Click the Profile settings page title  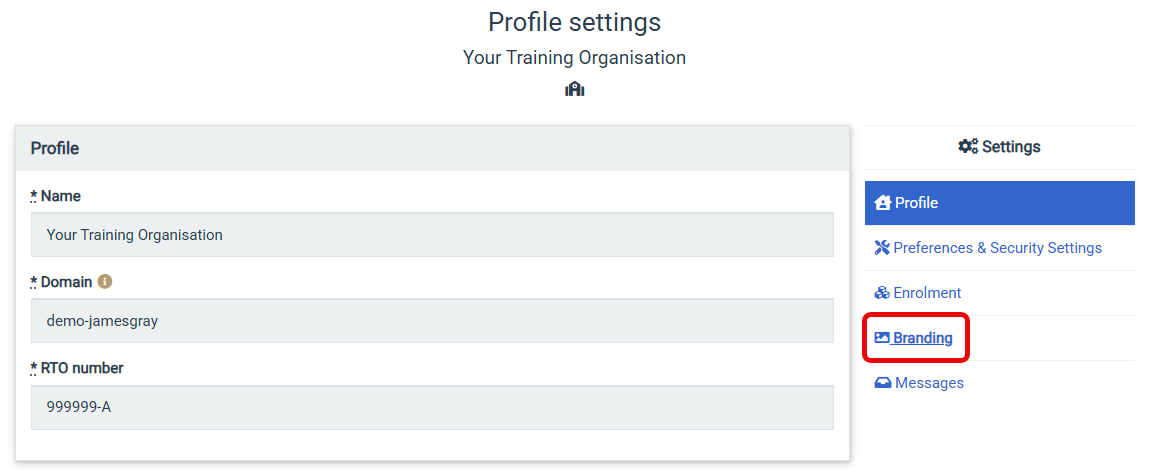pos(574,22)
